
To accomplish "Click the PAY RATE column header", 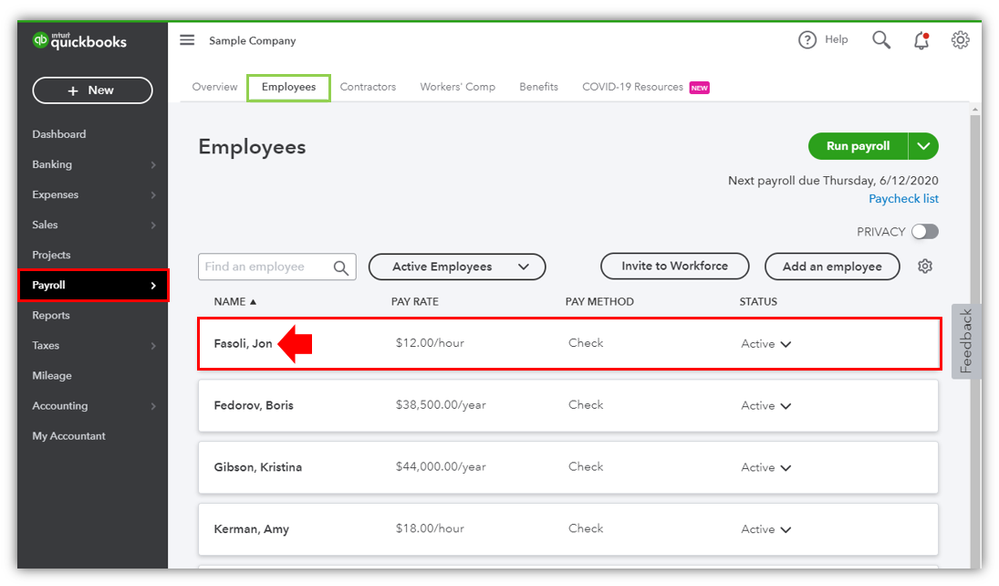I will click(415, 302).
